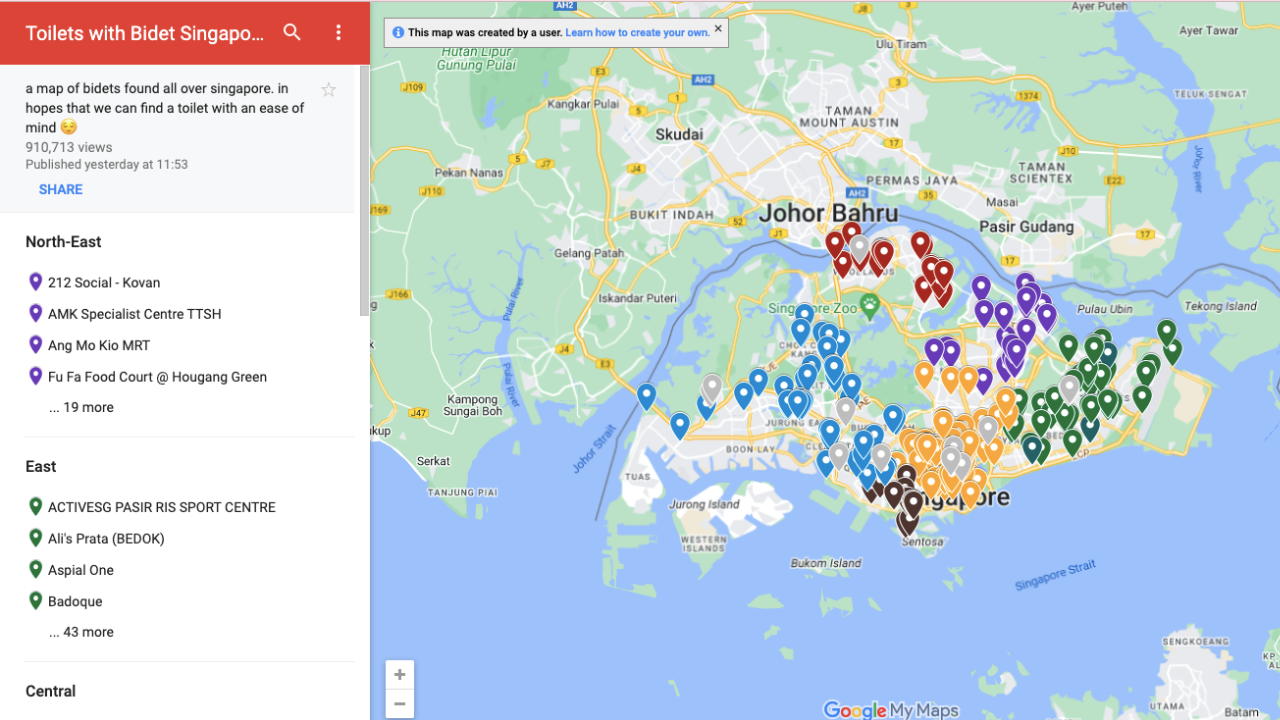Open the 'Learn how to create your own' link
Screen dimensions: 1280x720
coord(637,33)
